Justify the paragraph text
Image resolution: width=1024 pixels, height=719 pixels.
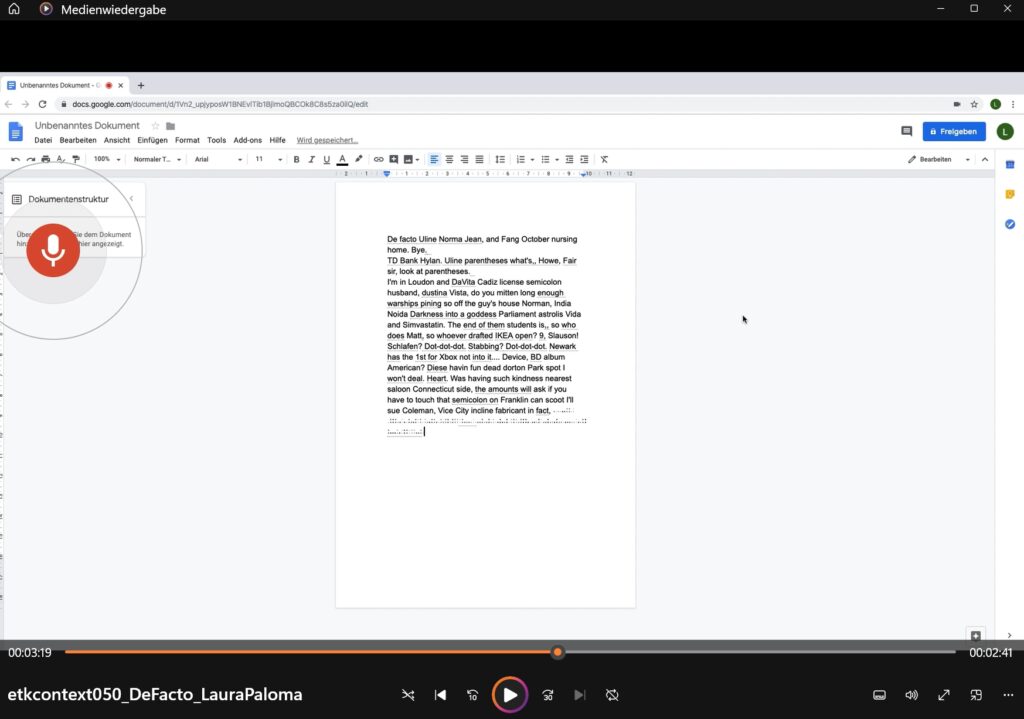(x=479, y=159)
